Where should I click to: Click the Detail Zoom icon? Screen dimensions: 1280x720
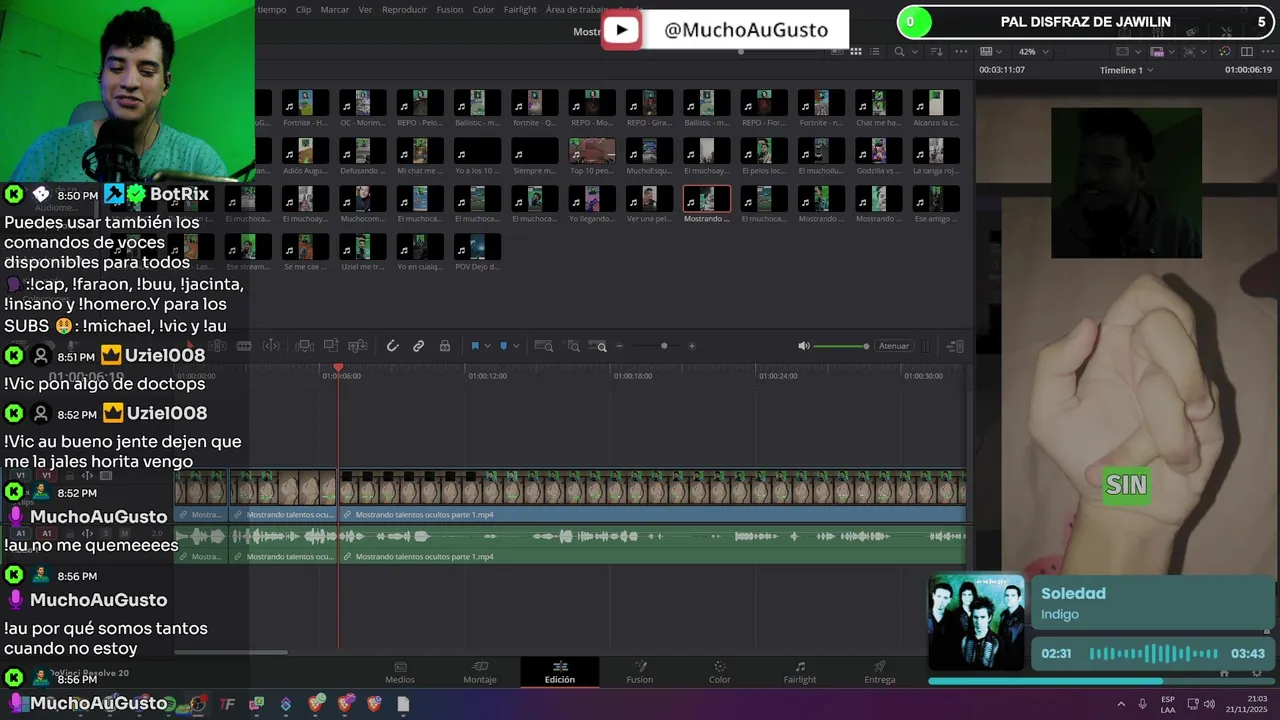coord(573,346)
